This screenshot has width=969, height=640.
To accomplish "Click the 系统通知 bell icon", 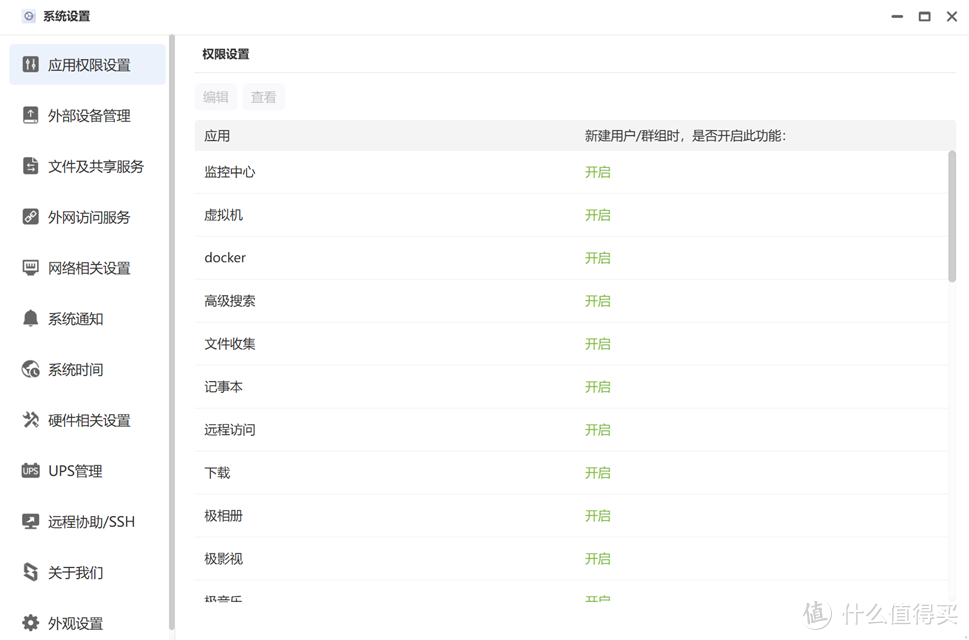I will [30, 318].
